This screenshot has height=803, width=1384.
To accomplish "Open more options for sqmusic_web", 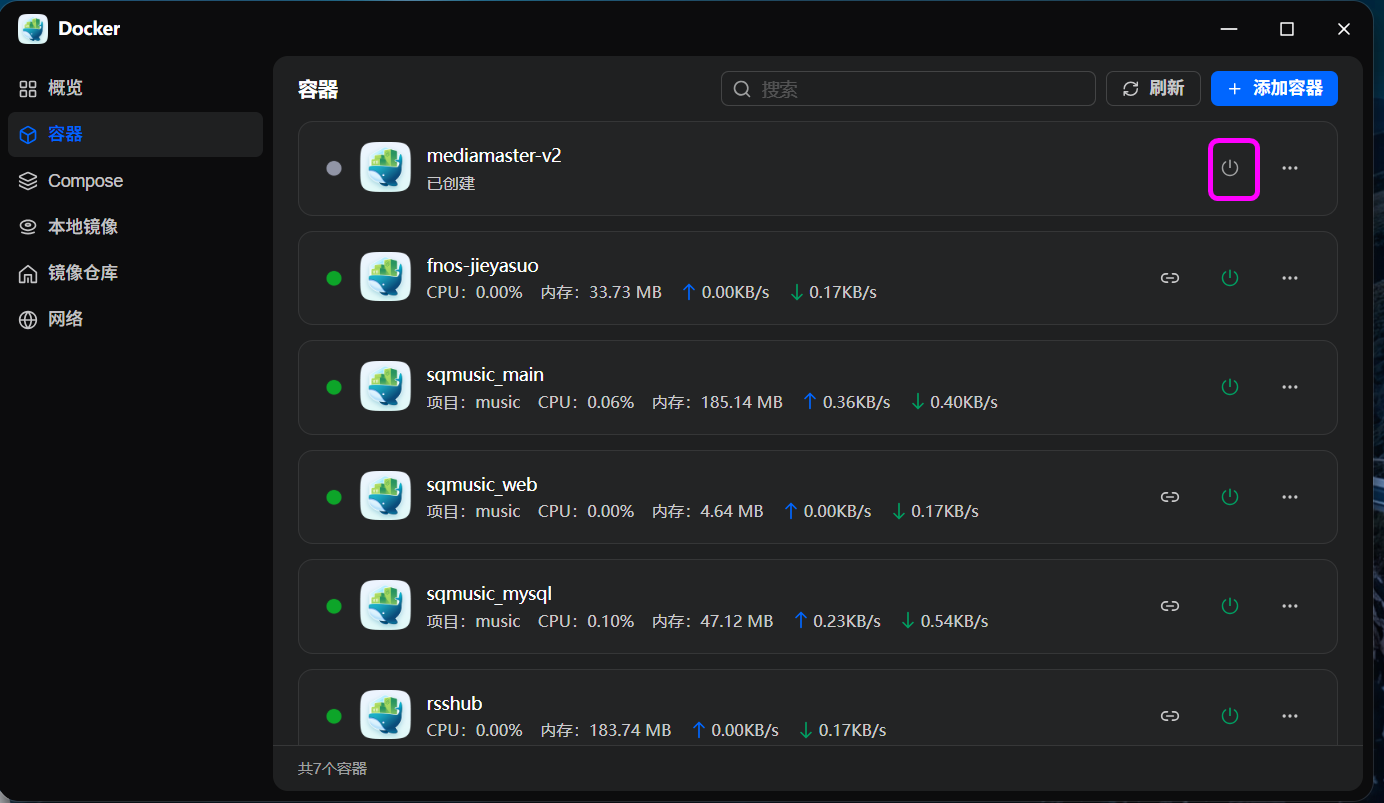I will [x=1290, y=497].
